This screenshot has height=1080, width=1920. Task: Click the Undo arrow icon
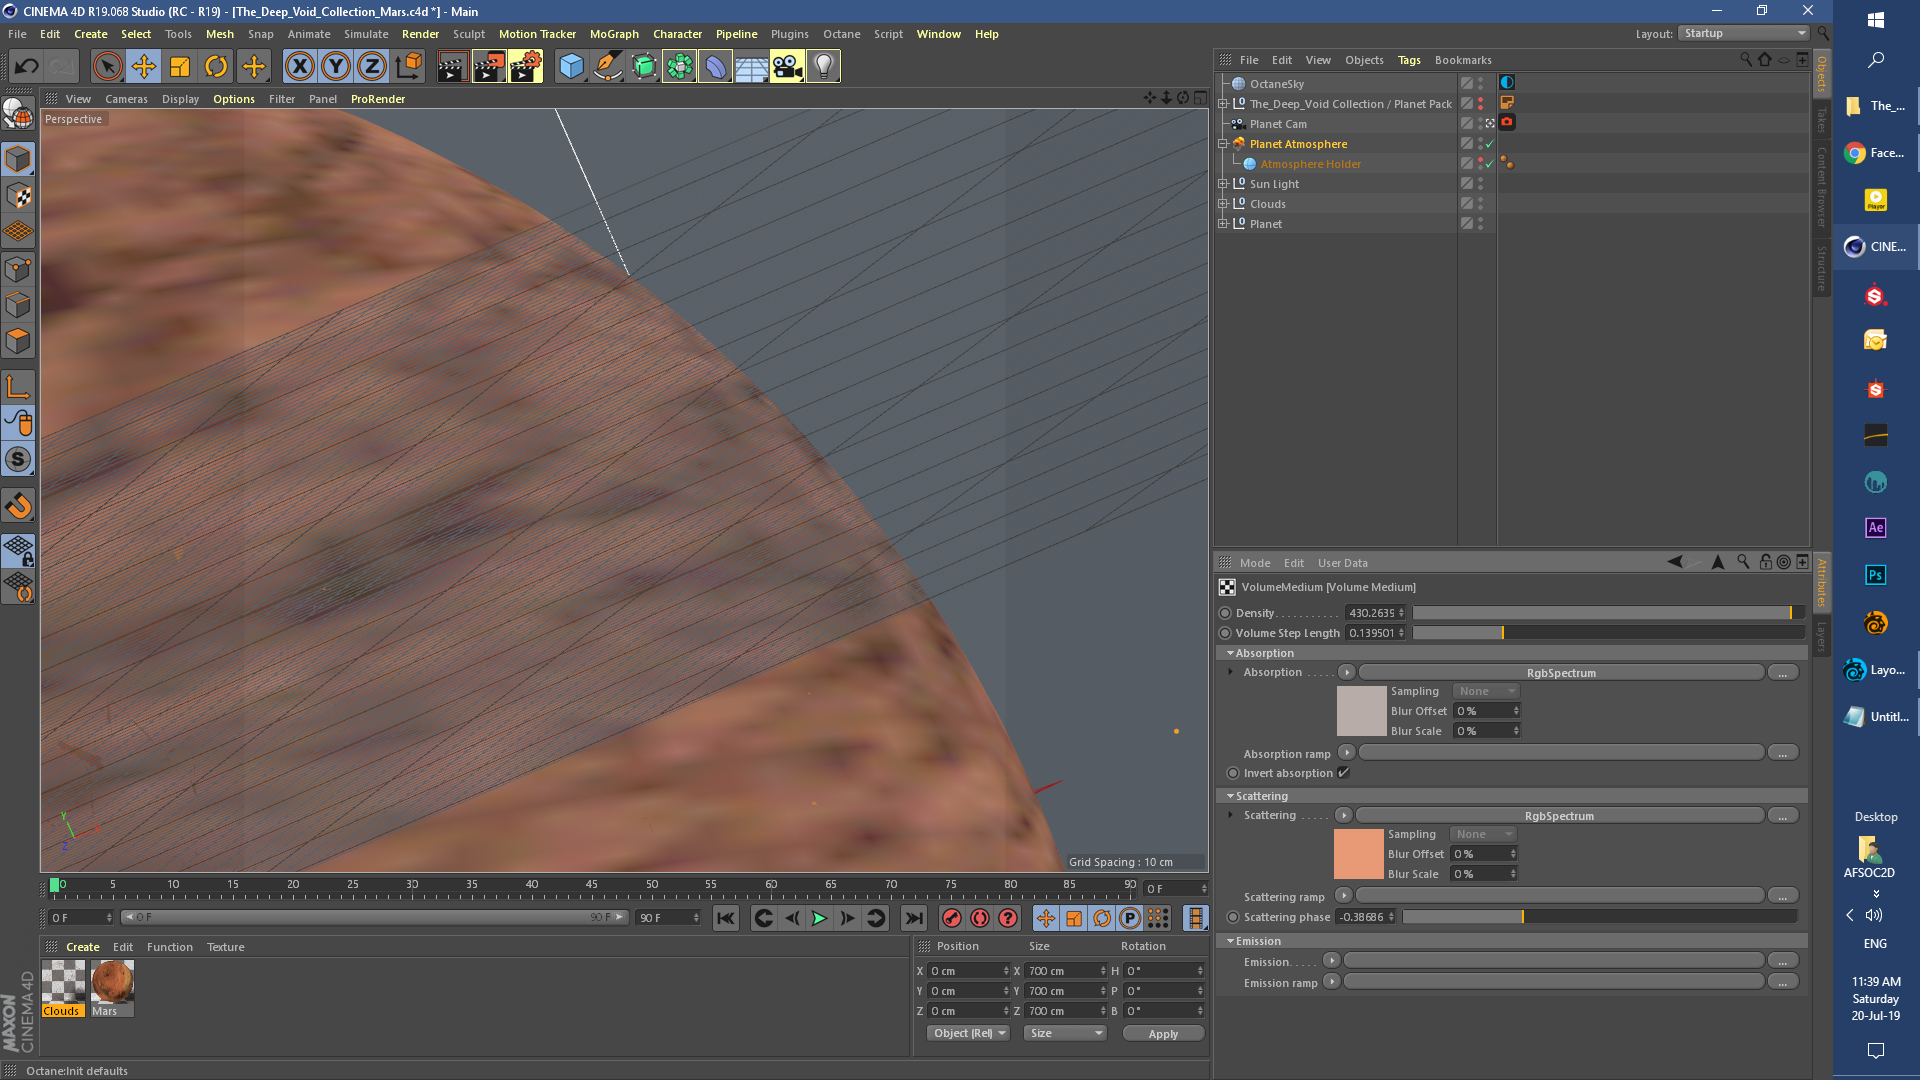26,67
